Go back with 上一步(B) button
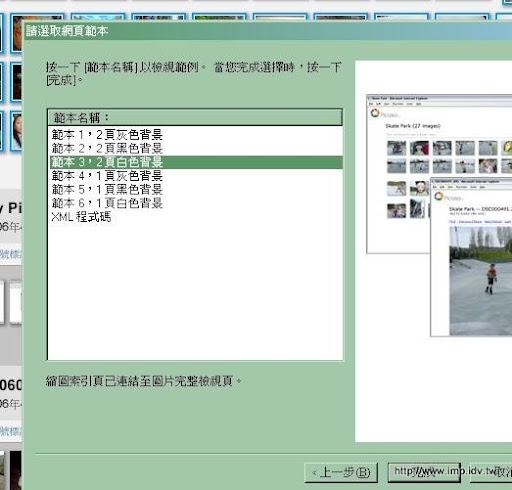This screenshot has width=512, height=490. tap(341, 472)
